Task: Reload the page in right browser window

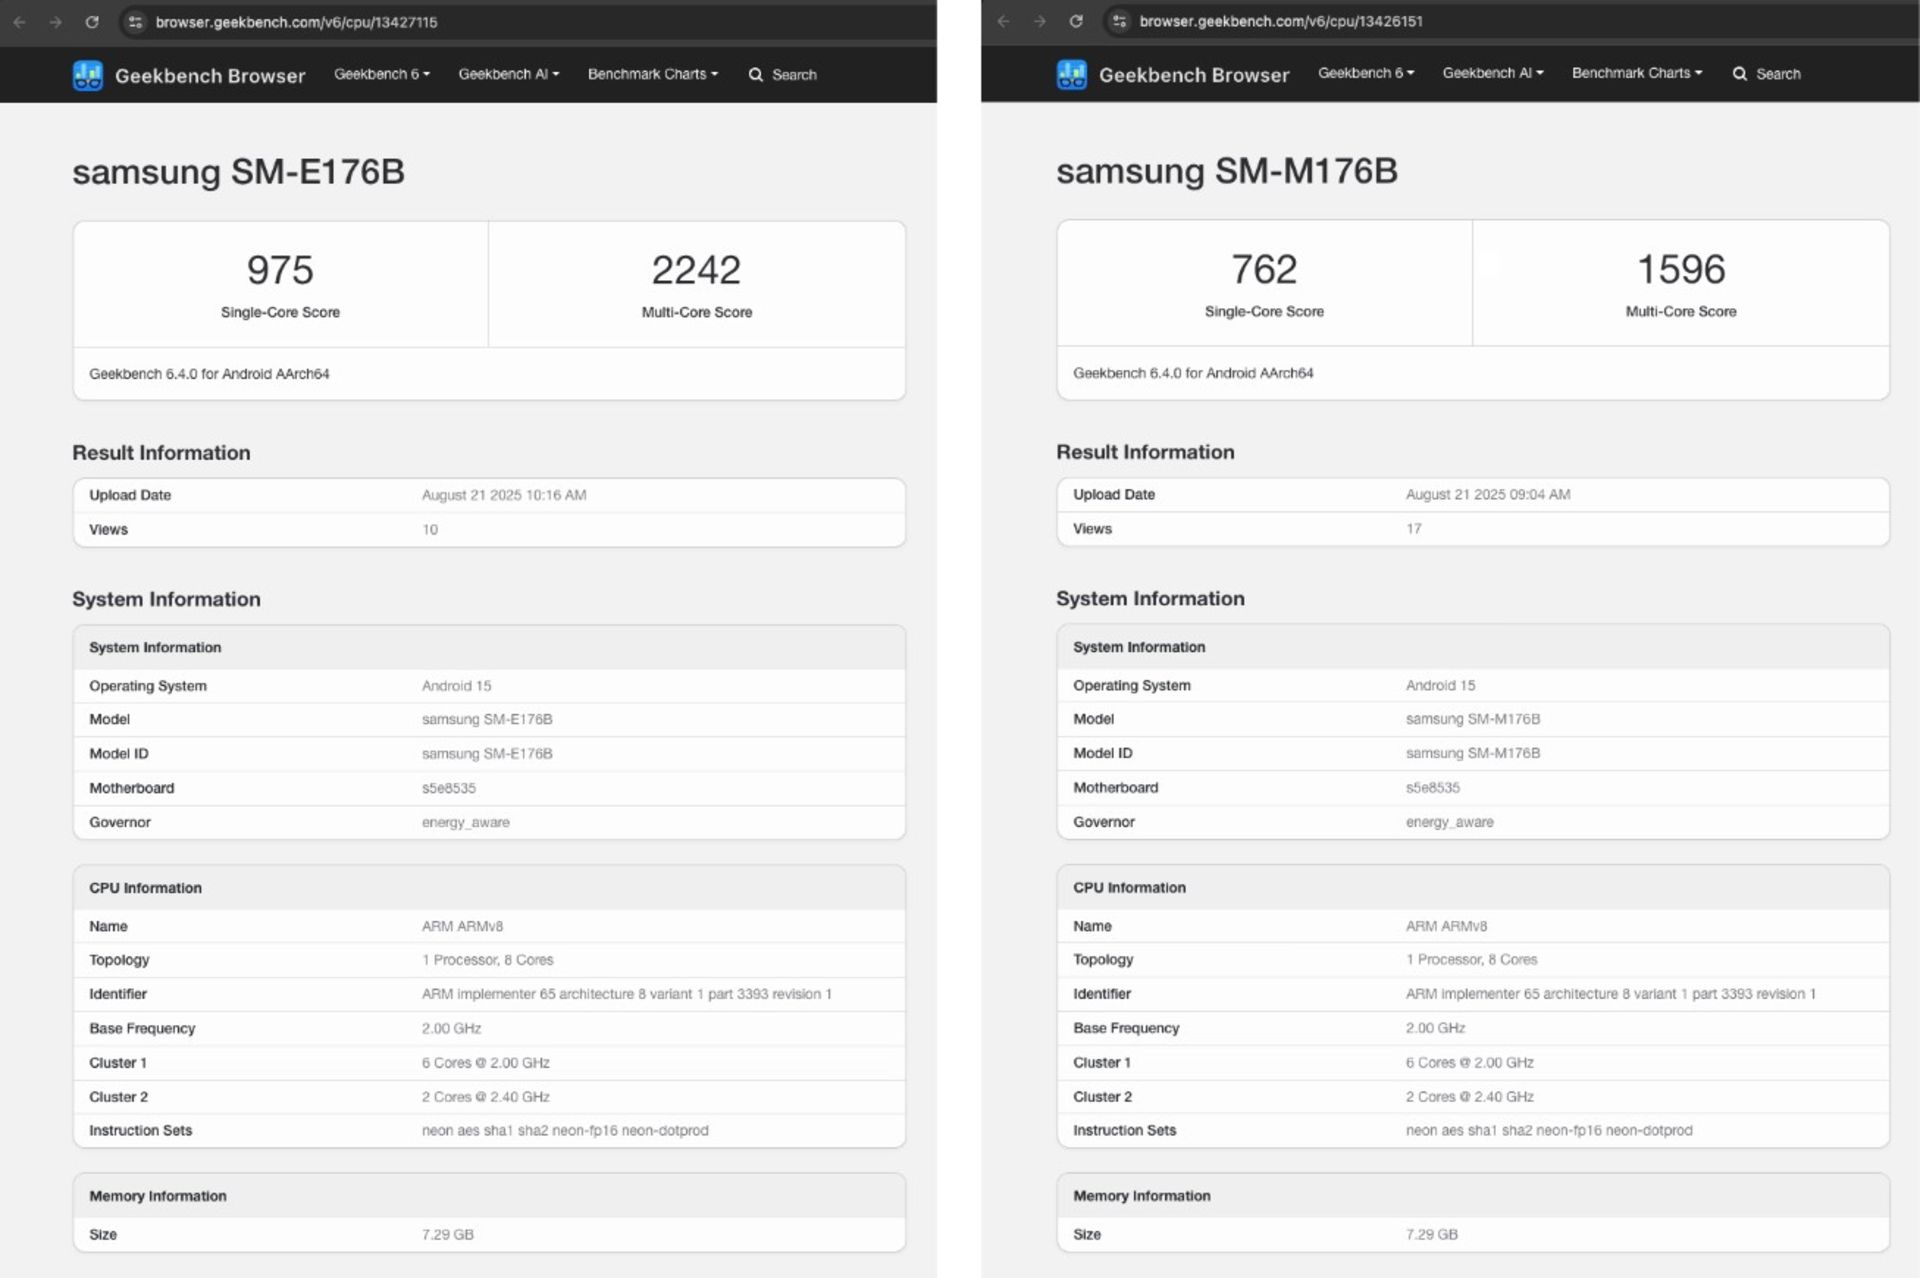Action: click(1076, 21)
